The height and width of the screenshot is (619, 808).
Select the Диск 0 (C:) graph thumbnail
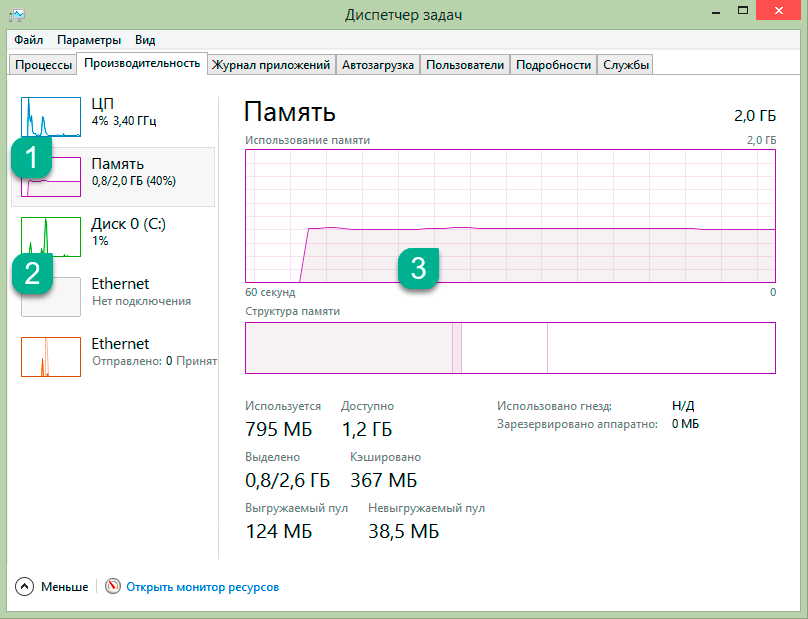pos(51,237)
